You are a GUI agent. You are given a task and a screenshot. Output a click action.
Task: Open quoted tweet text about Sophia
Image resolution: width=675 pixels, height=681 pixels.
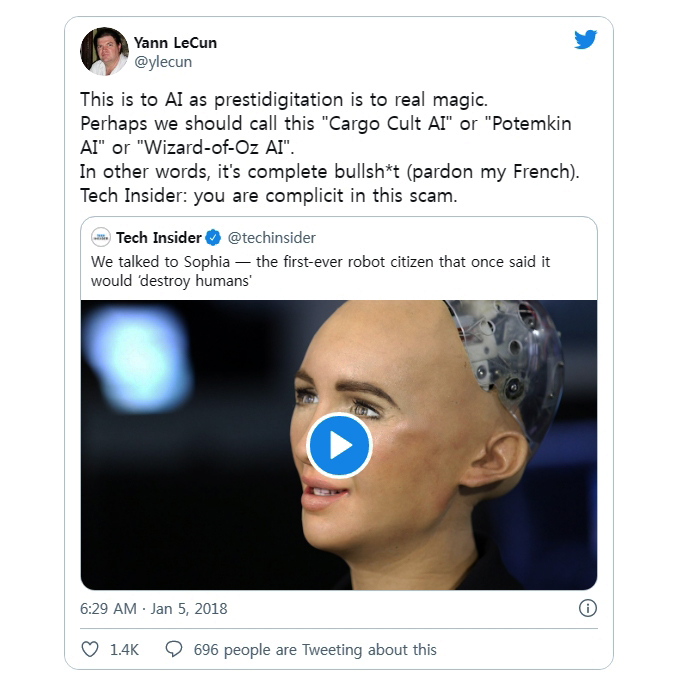pyautogui.click(x=320, y=271)
